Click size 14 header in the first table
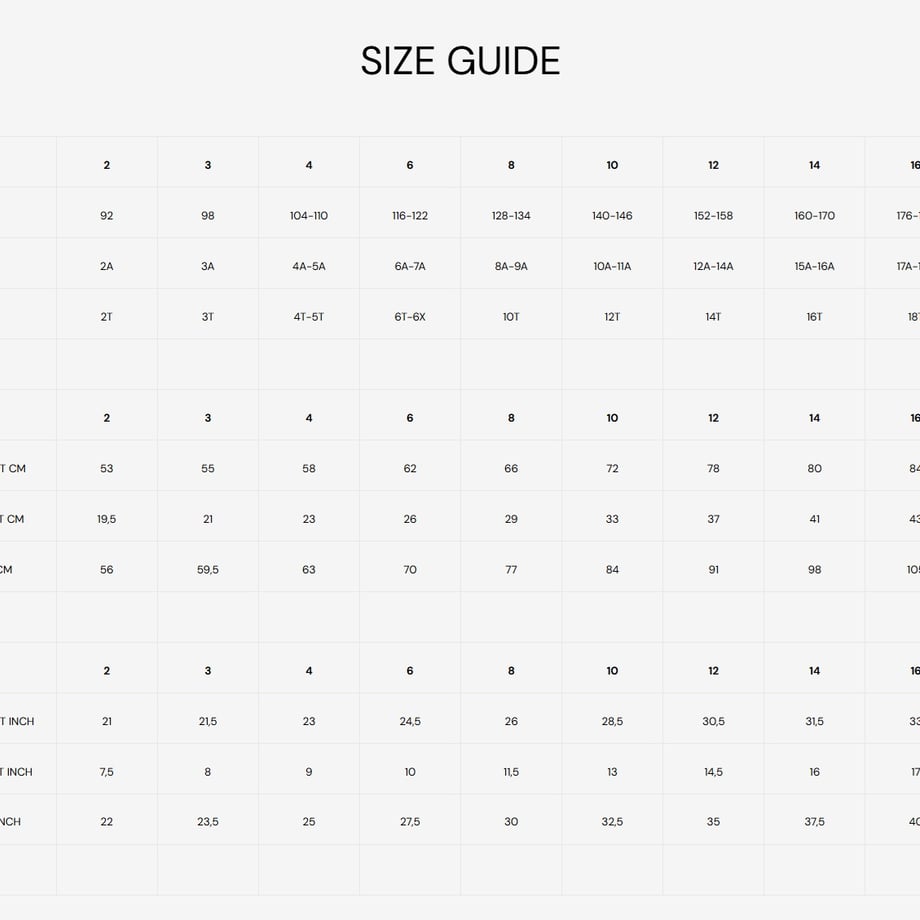920x920 pixels. coord(814,165)
